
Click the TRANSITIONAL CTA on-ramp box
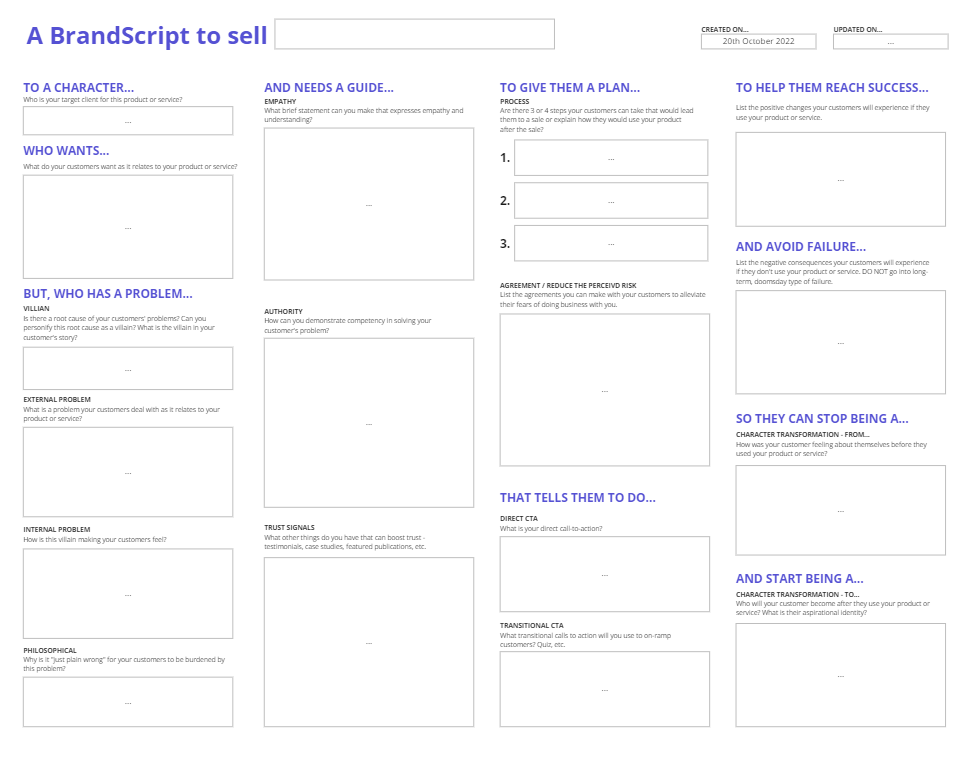pos(603,689)
